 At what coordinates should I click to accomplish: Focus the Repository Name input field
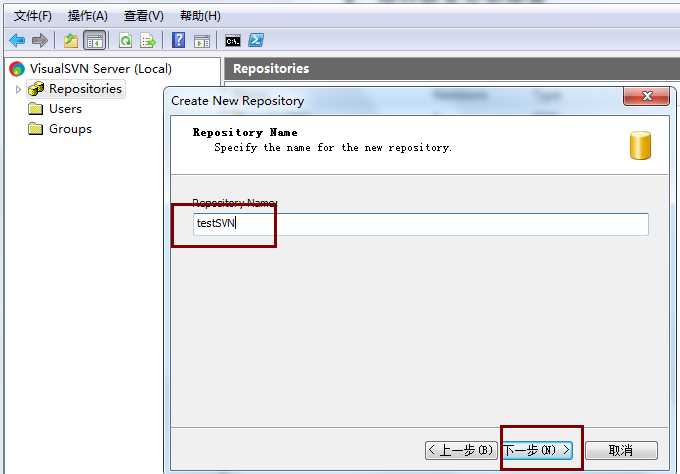[421, 224]
